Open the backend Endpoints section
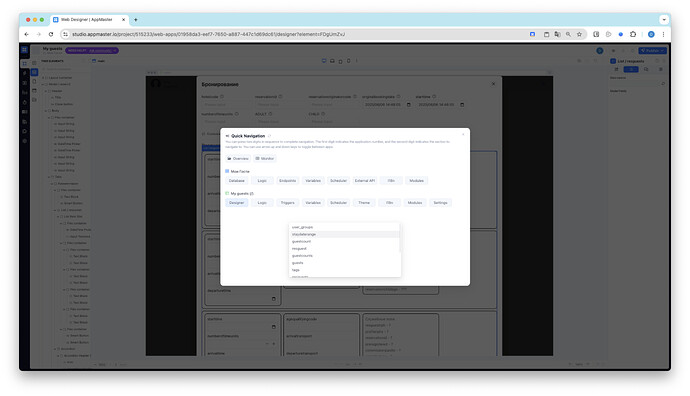The width and height of the screenshot is (690, 396). tap(287, 181)
